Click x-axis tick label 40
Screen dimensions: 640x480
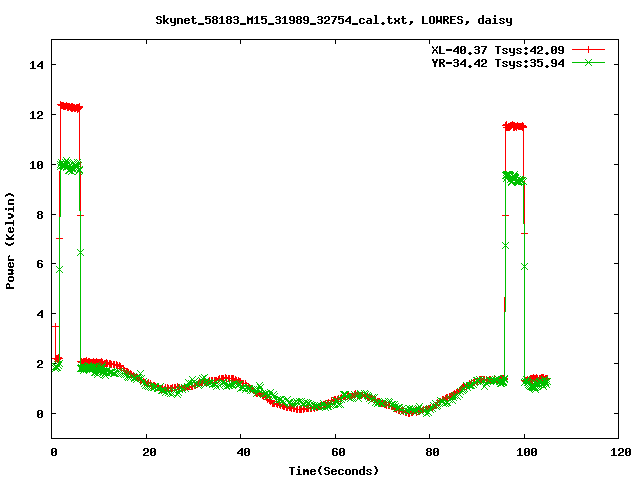(243, 452)
